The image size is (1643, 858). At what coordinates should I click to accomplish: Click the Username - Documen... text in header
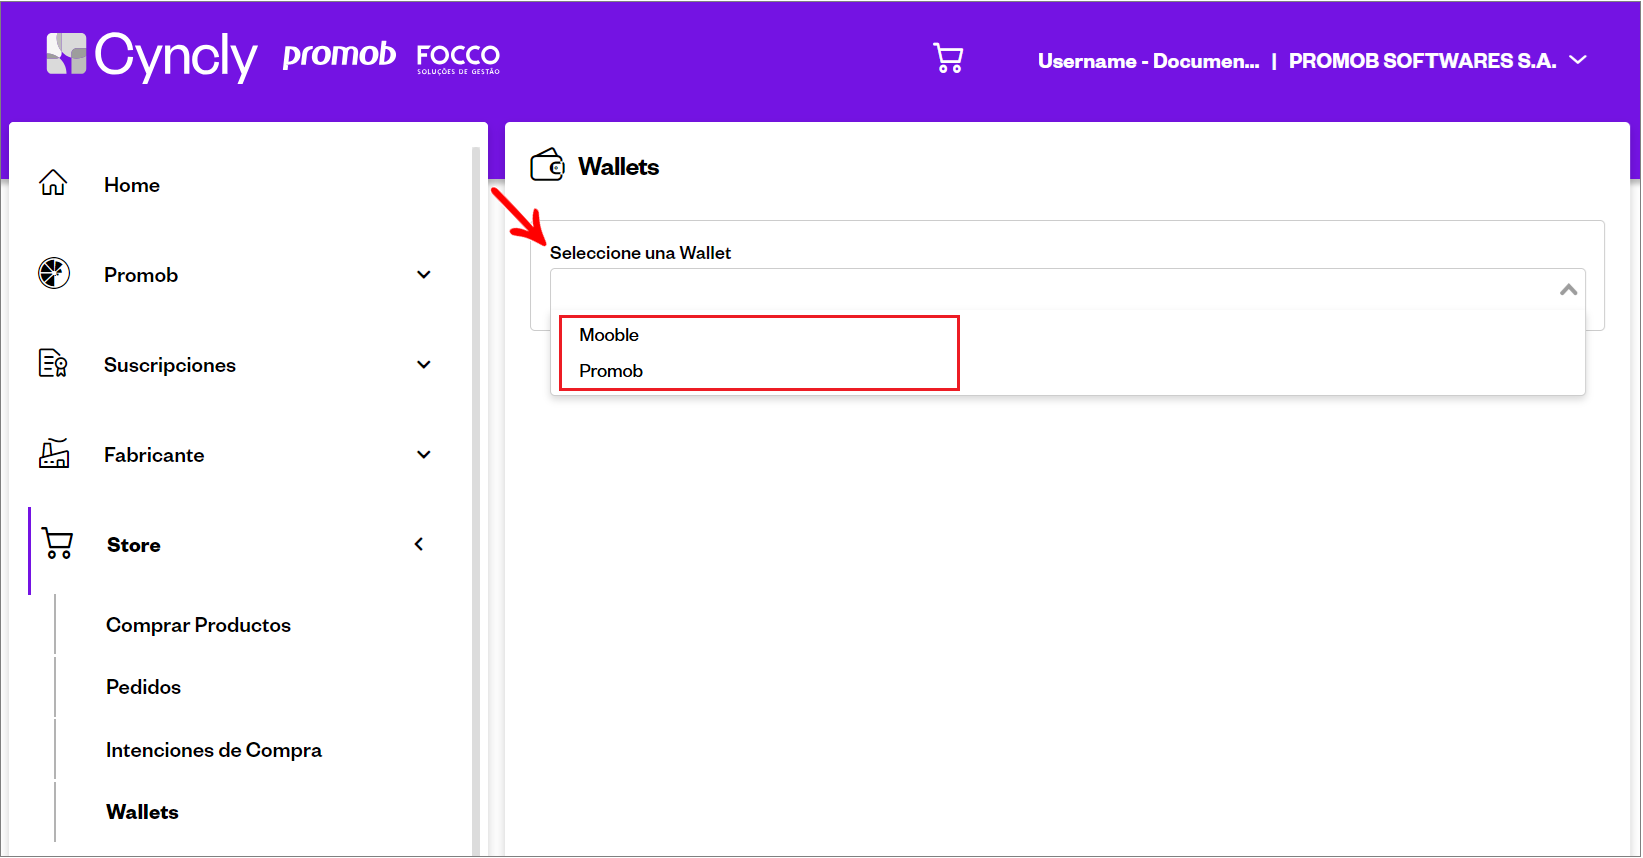click(1148, 61)
